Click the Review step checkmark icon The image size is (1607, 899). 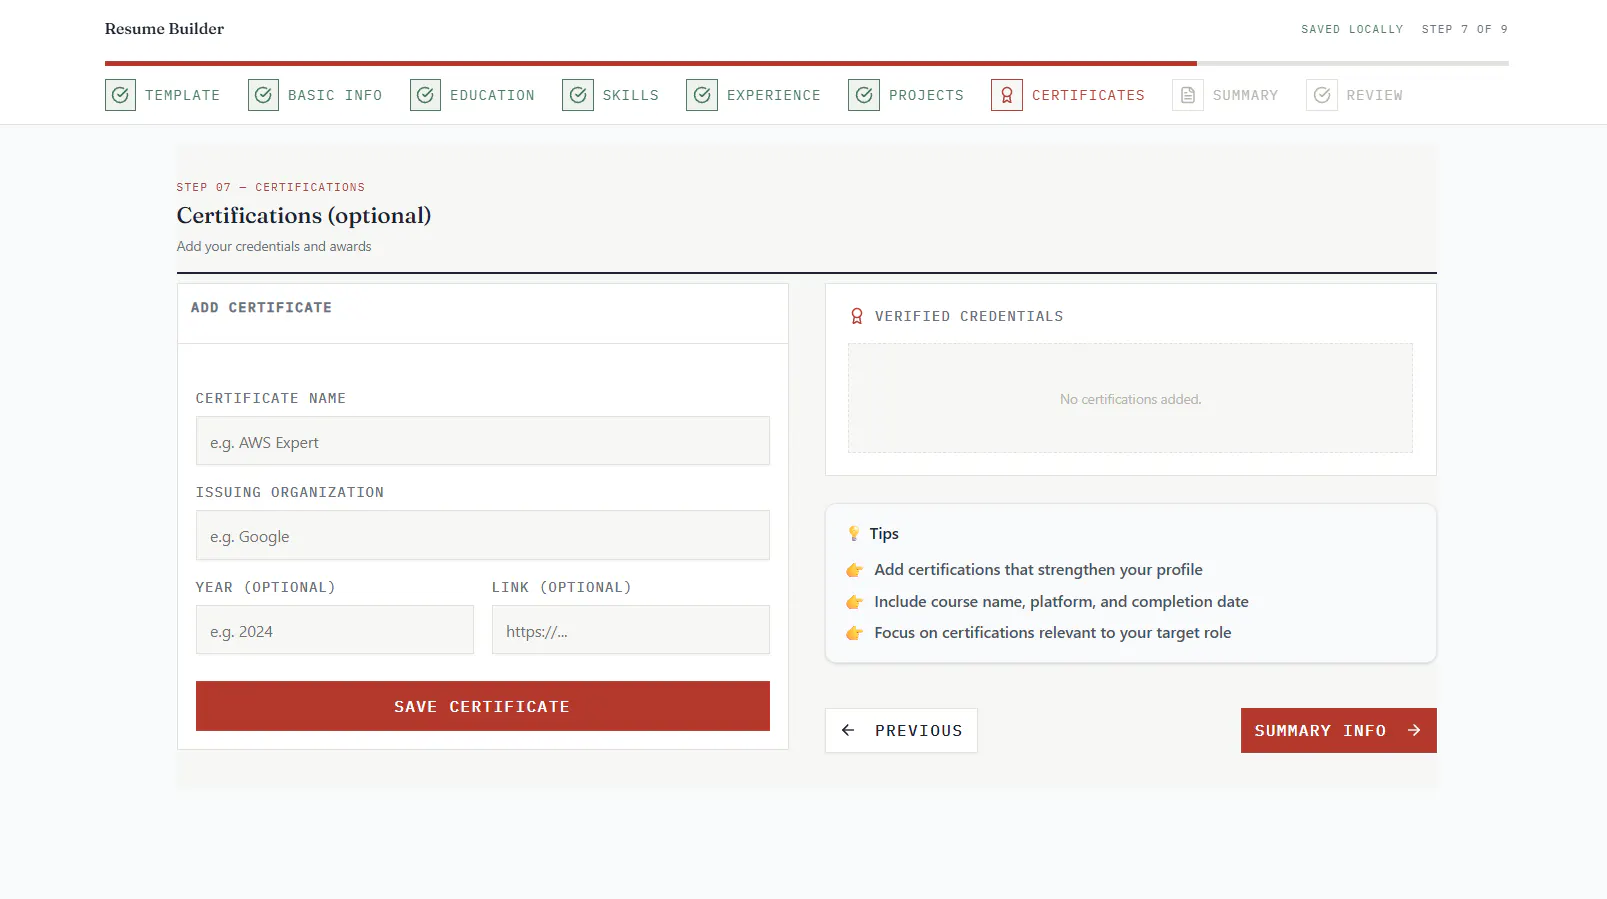[1322, 95]
